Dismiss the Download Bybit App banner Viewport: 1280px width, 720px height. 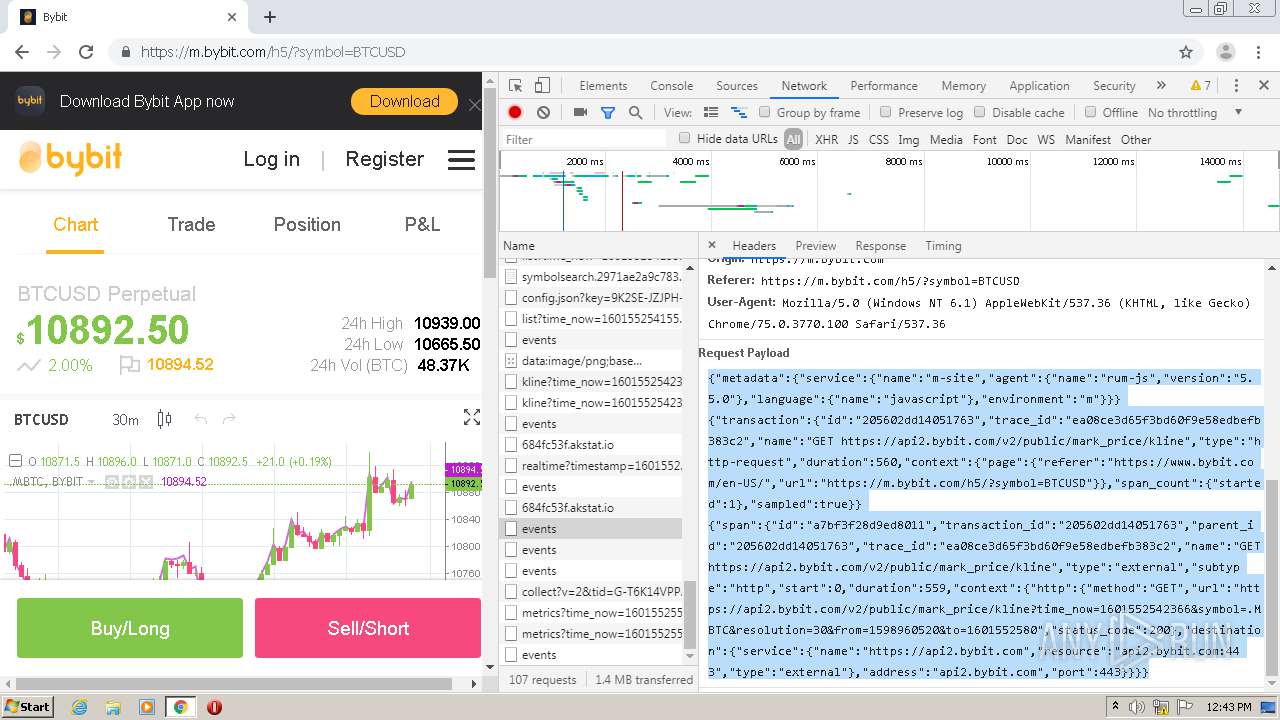[x=474, y=104]
